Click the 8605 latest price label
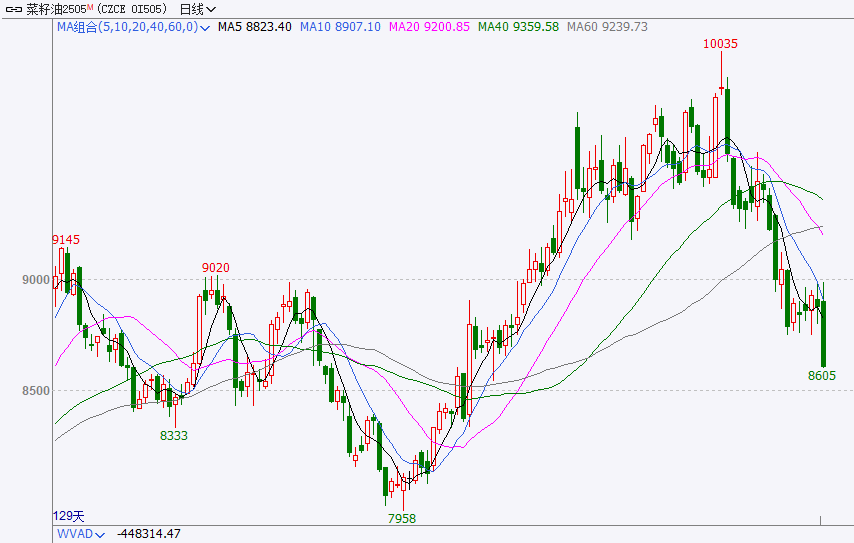 pos(821,376)
